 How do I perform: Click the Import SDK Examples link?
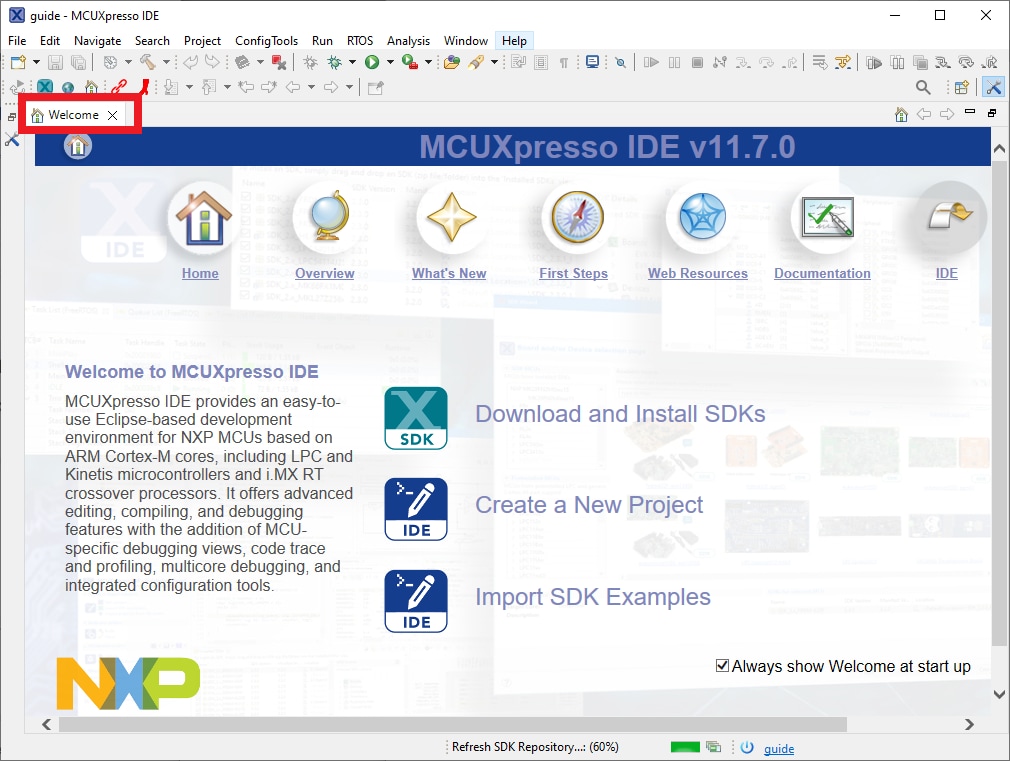593,597
